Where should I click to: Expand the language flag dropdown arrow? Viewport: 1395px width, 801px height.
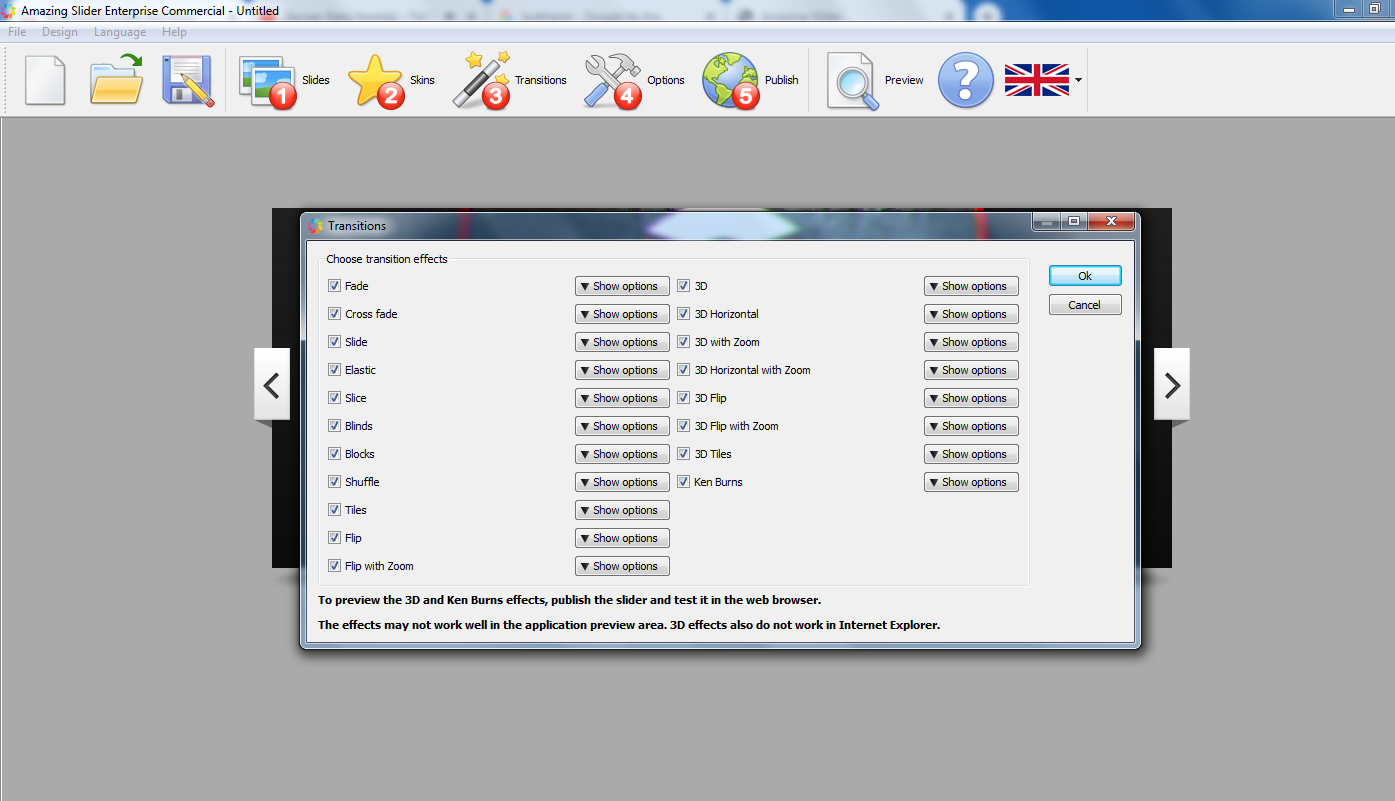[x=1078, y=80]
